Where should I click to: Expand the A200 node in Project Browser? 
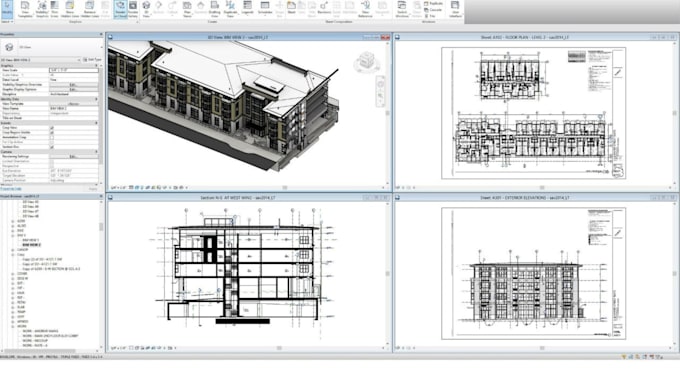click(13, 221)
